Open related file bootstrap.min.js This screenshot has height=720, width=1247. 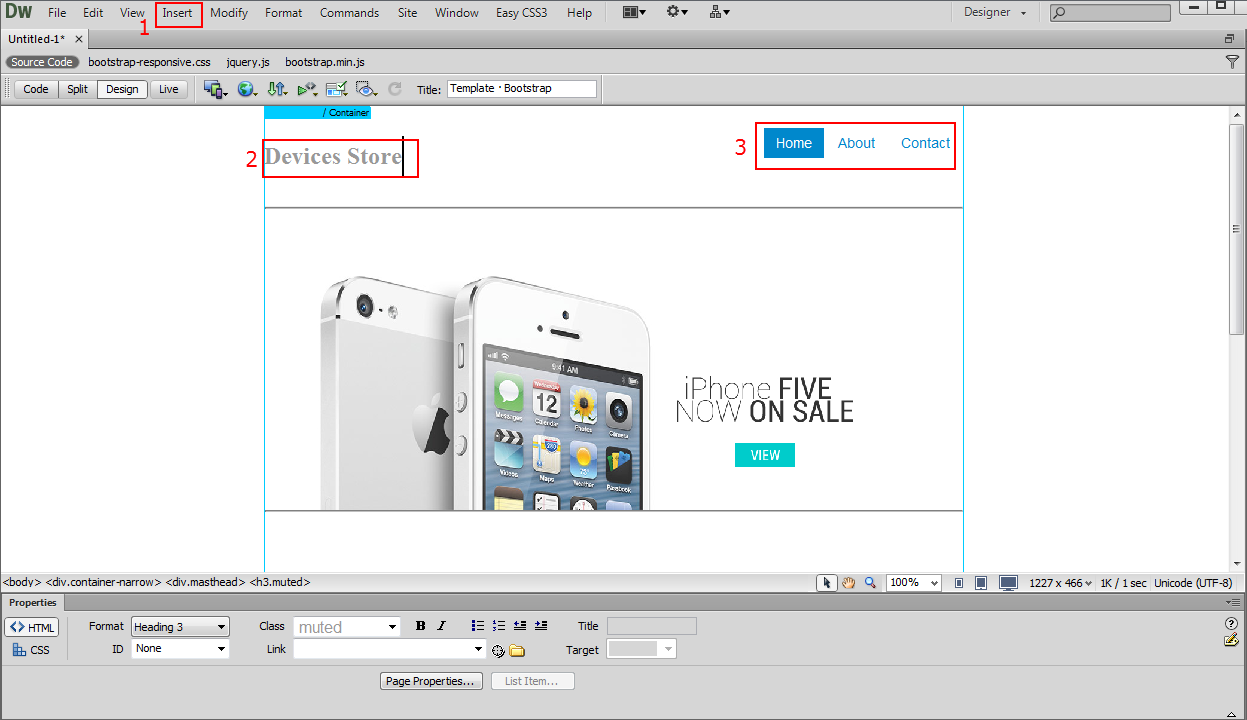tap(325, 62)
